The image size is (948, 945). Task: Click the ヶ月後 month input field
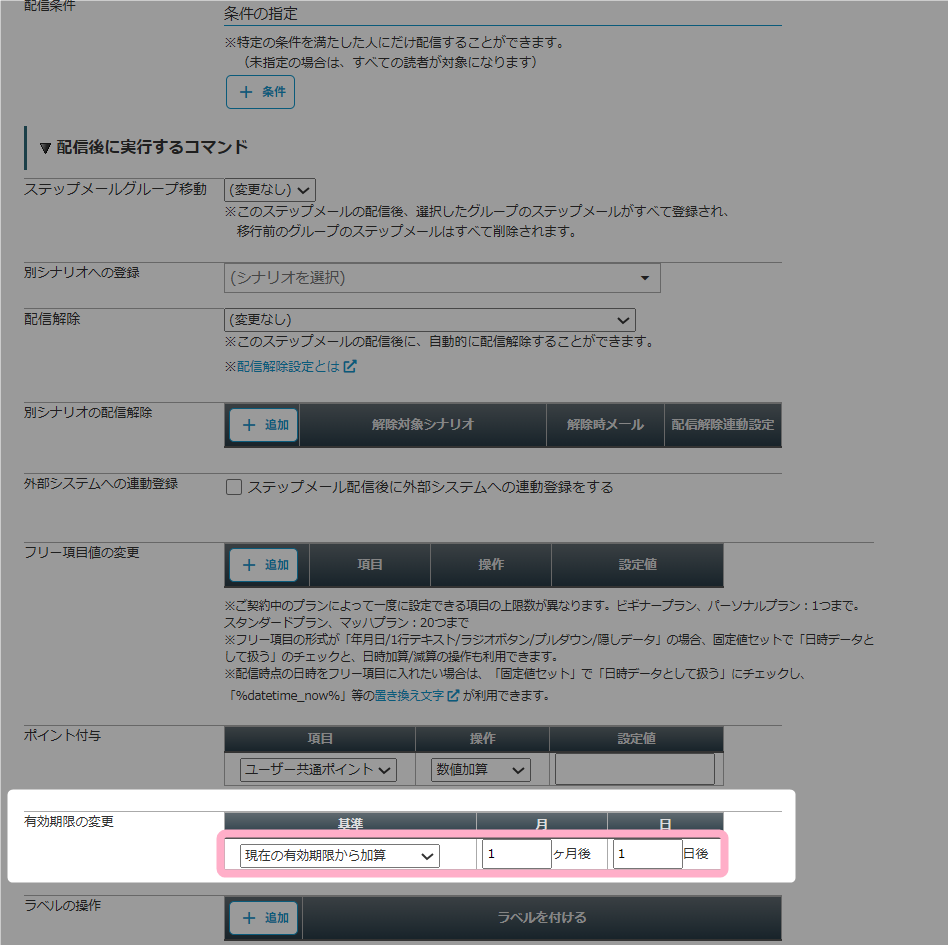click(x=516, y=854)
